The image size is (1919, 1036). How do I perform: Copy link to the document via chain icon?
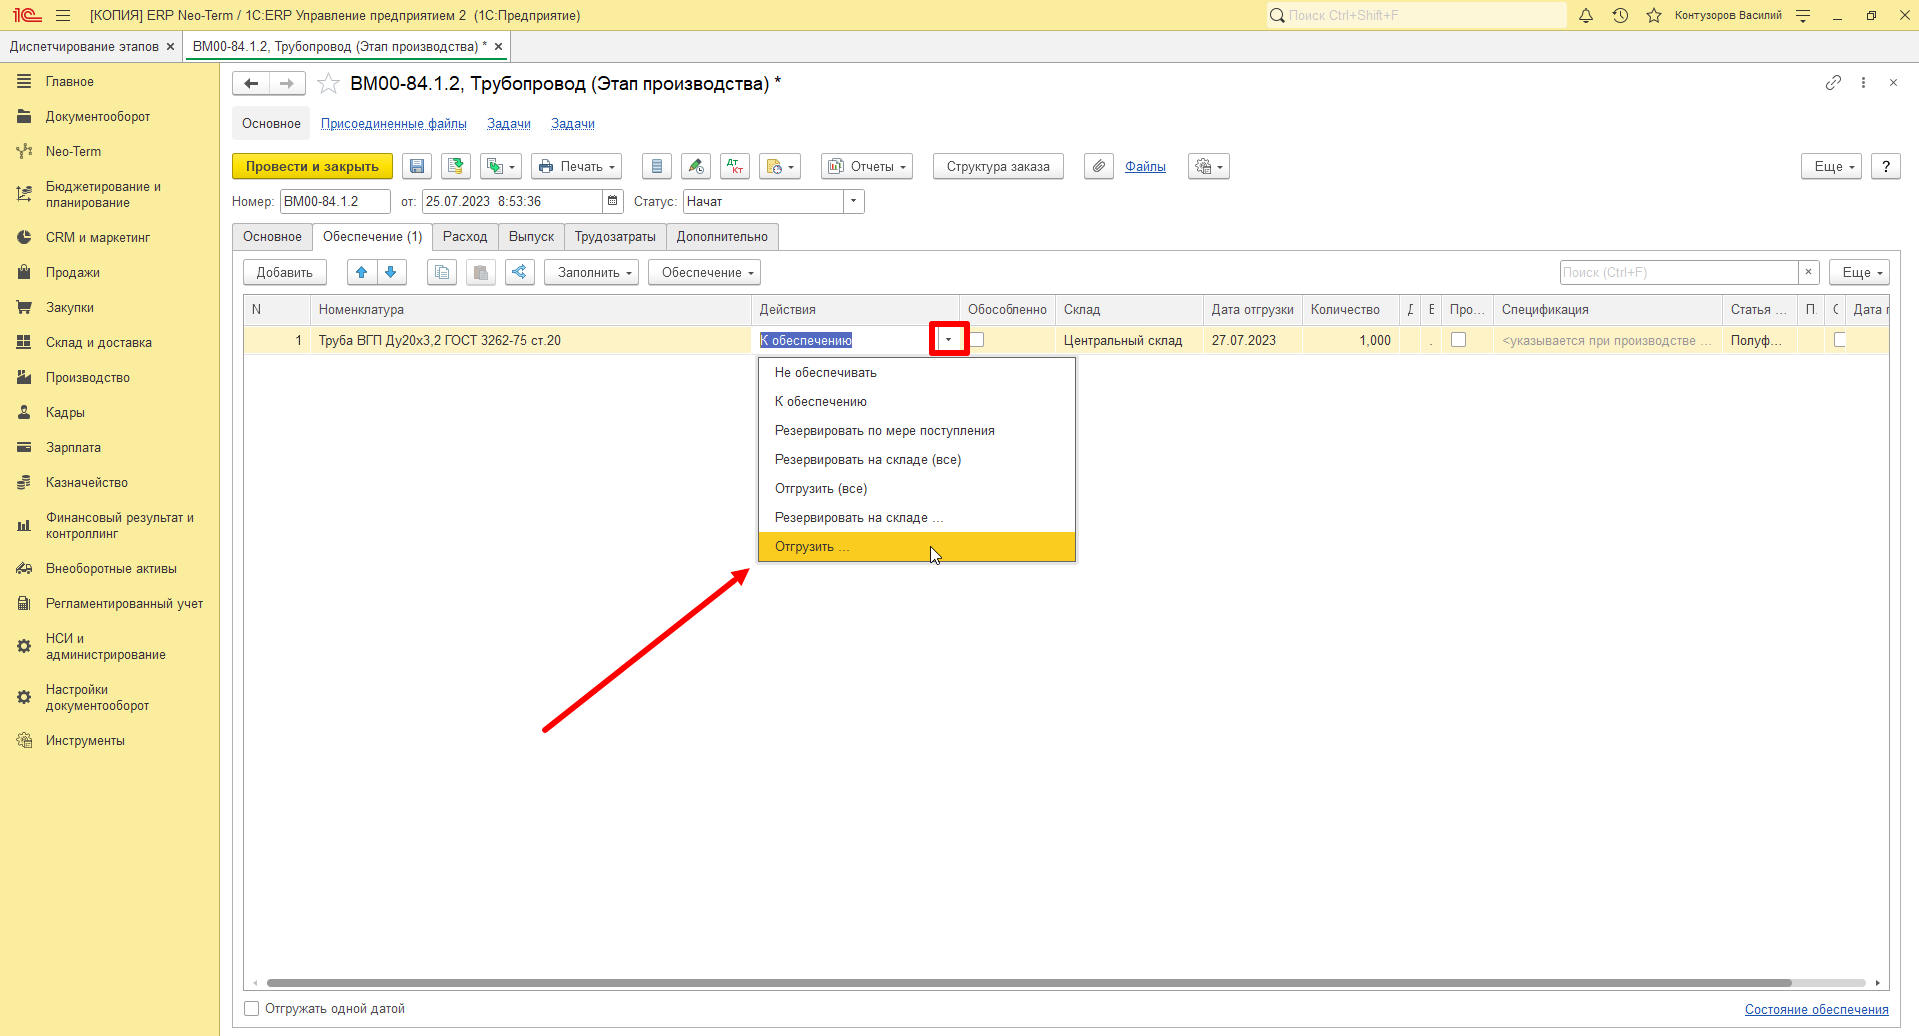(x=1833, y=83)
